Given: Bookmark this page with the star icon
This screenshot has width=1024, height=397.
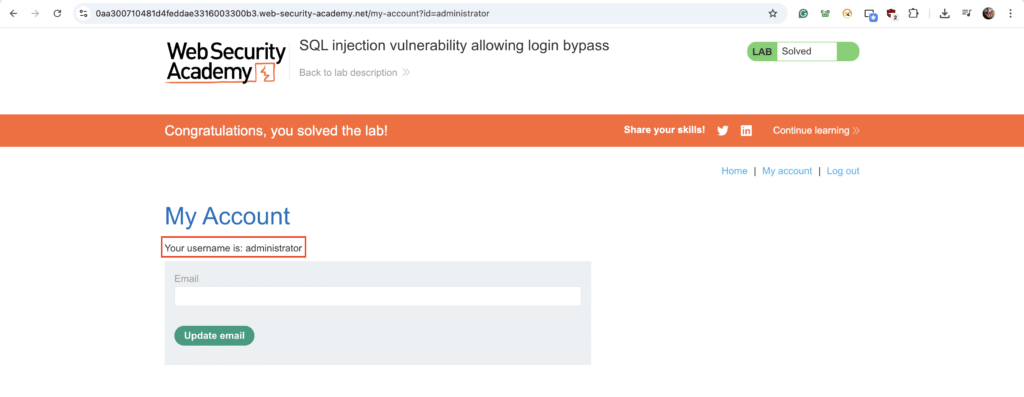Looking at the screenshot, I should point(773,13).
